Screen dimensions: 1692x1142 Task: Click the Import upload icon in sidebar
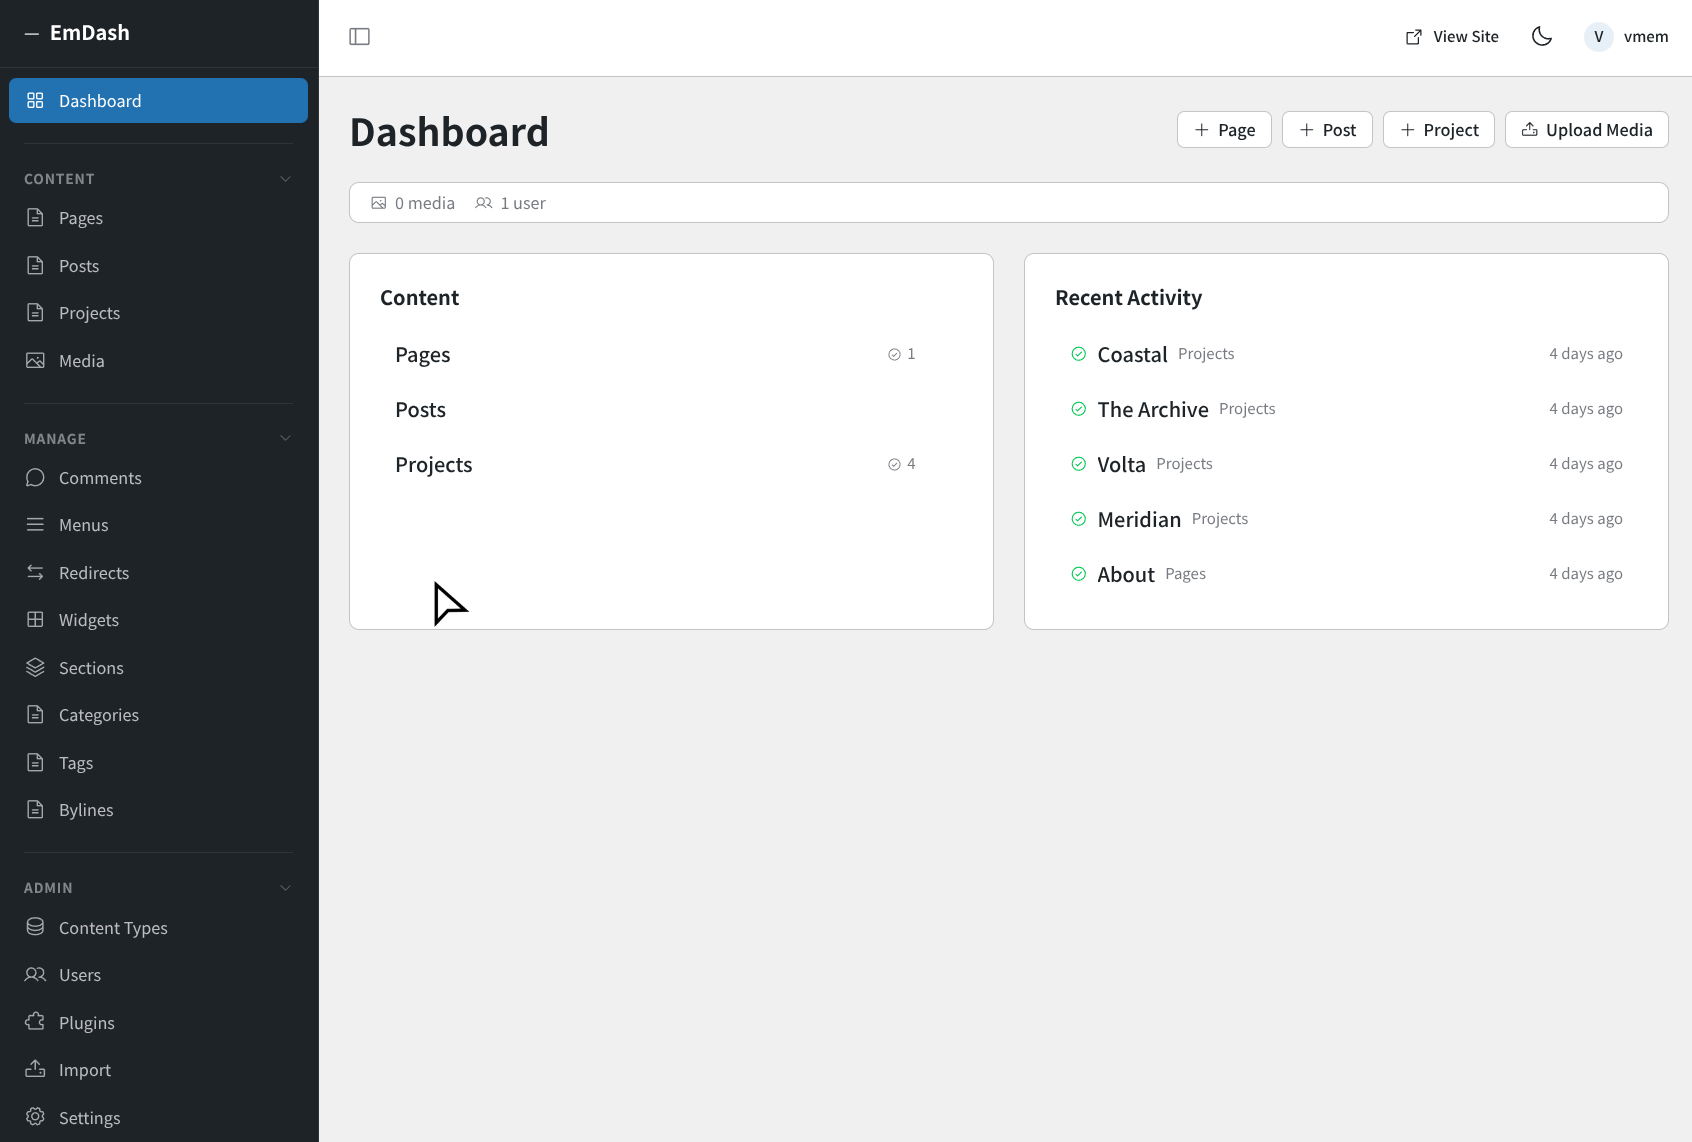pos(35,1069)
